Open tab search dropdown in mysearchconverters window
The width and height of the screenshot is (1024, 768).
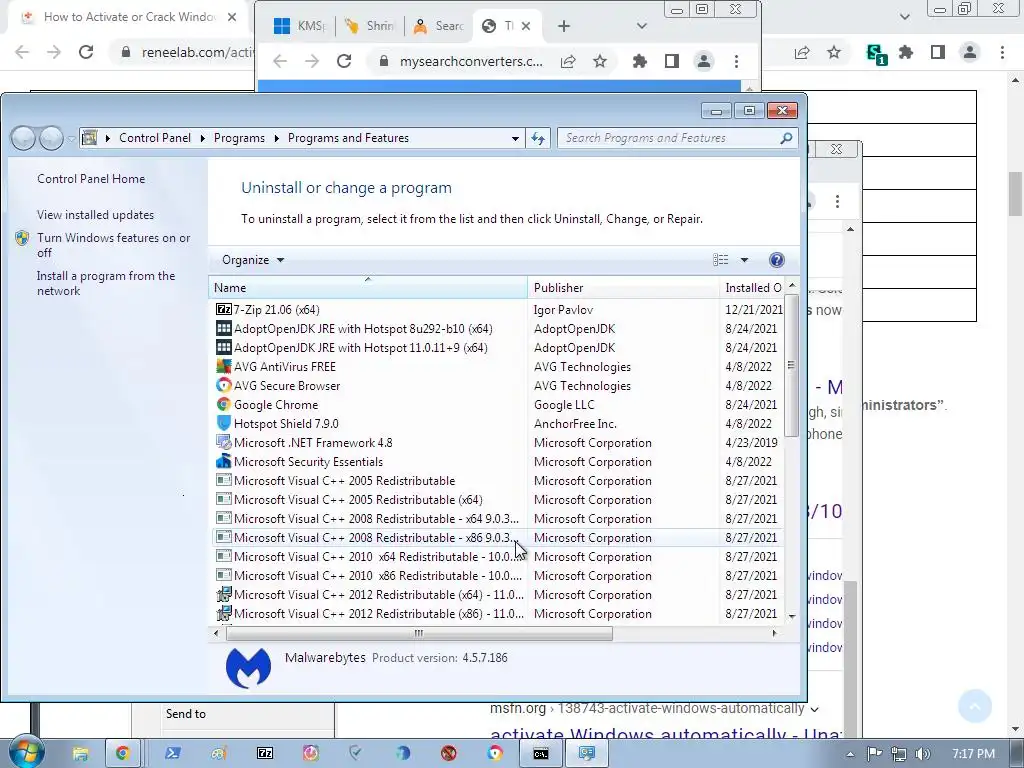[x=641, y=26]
